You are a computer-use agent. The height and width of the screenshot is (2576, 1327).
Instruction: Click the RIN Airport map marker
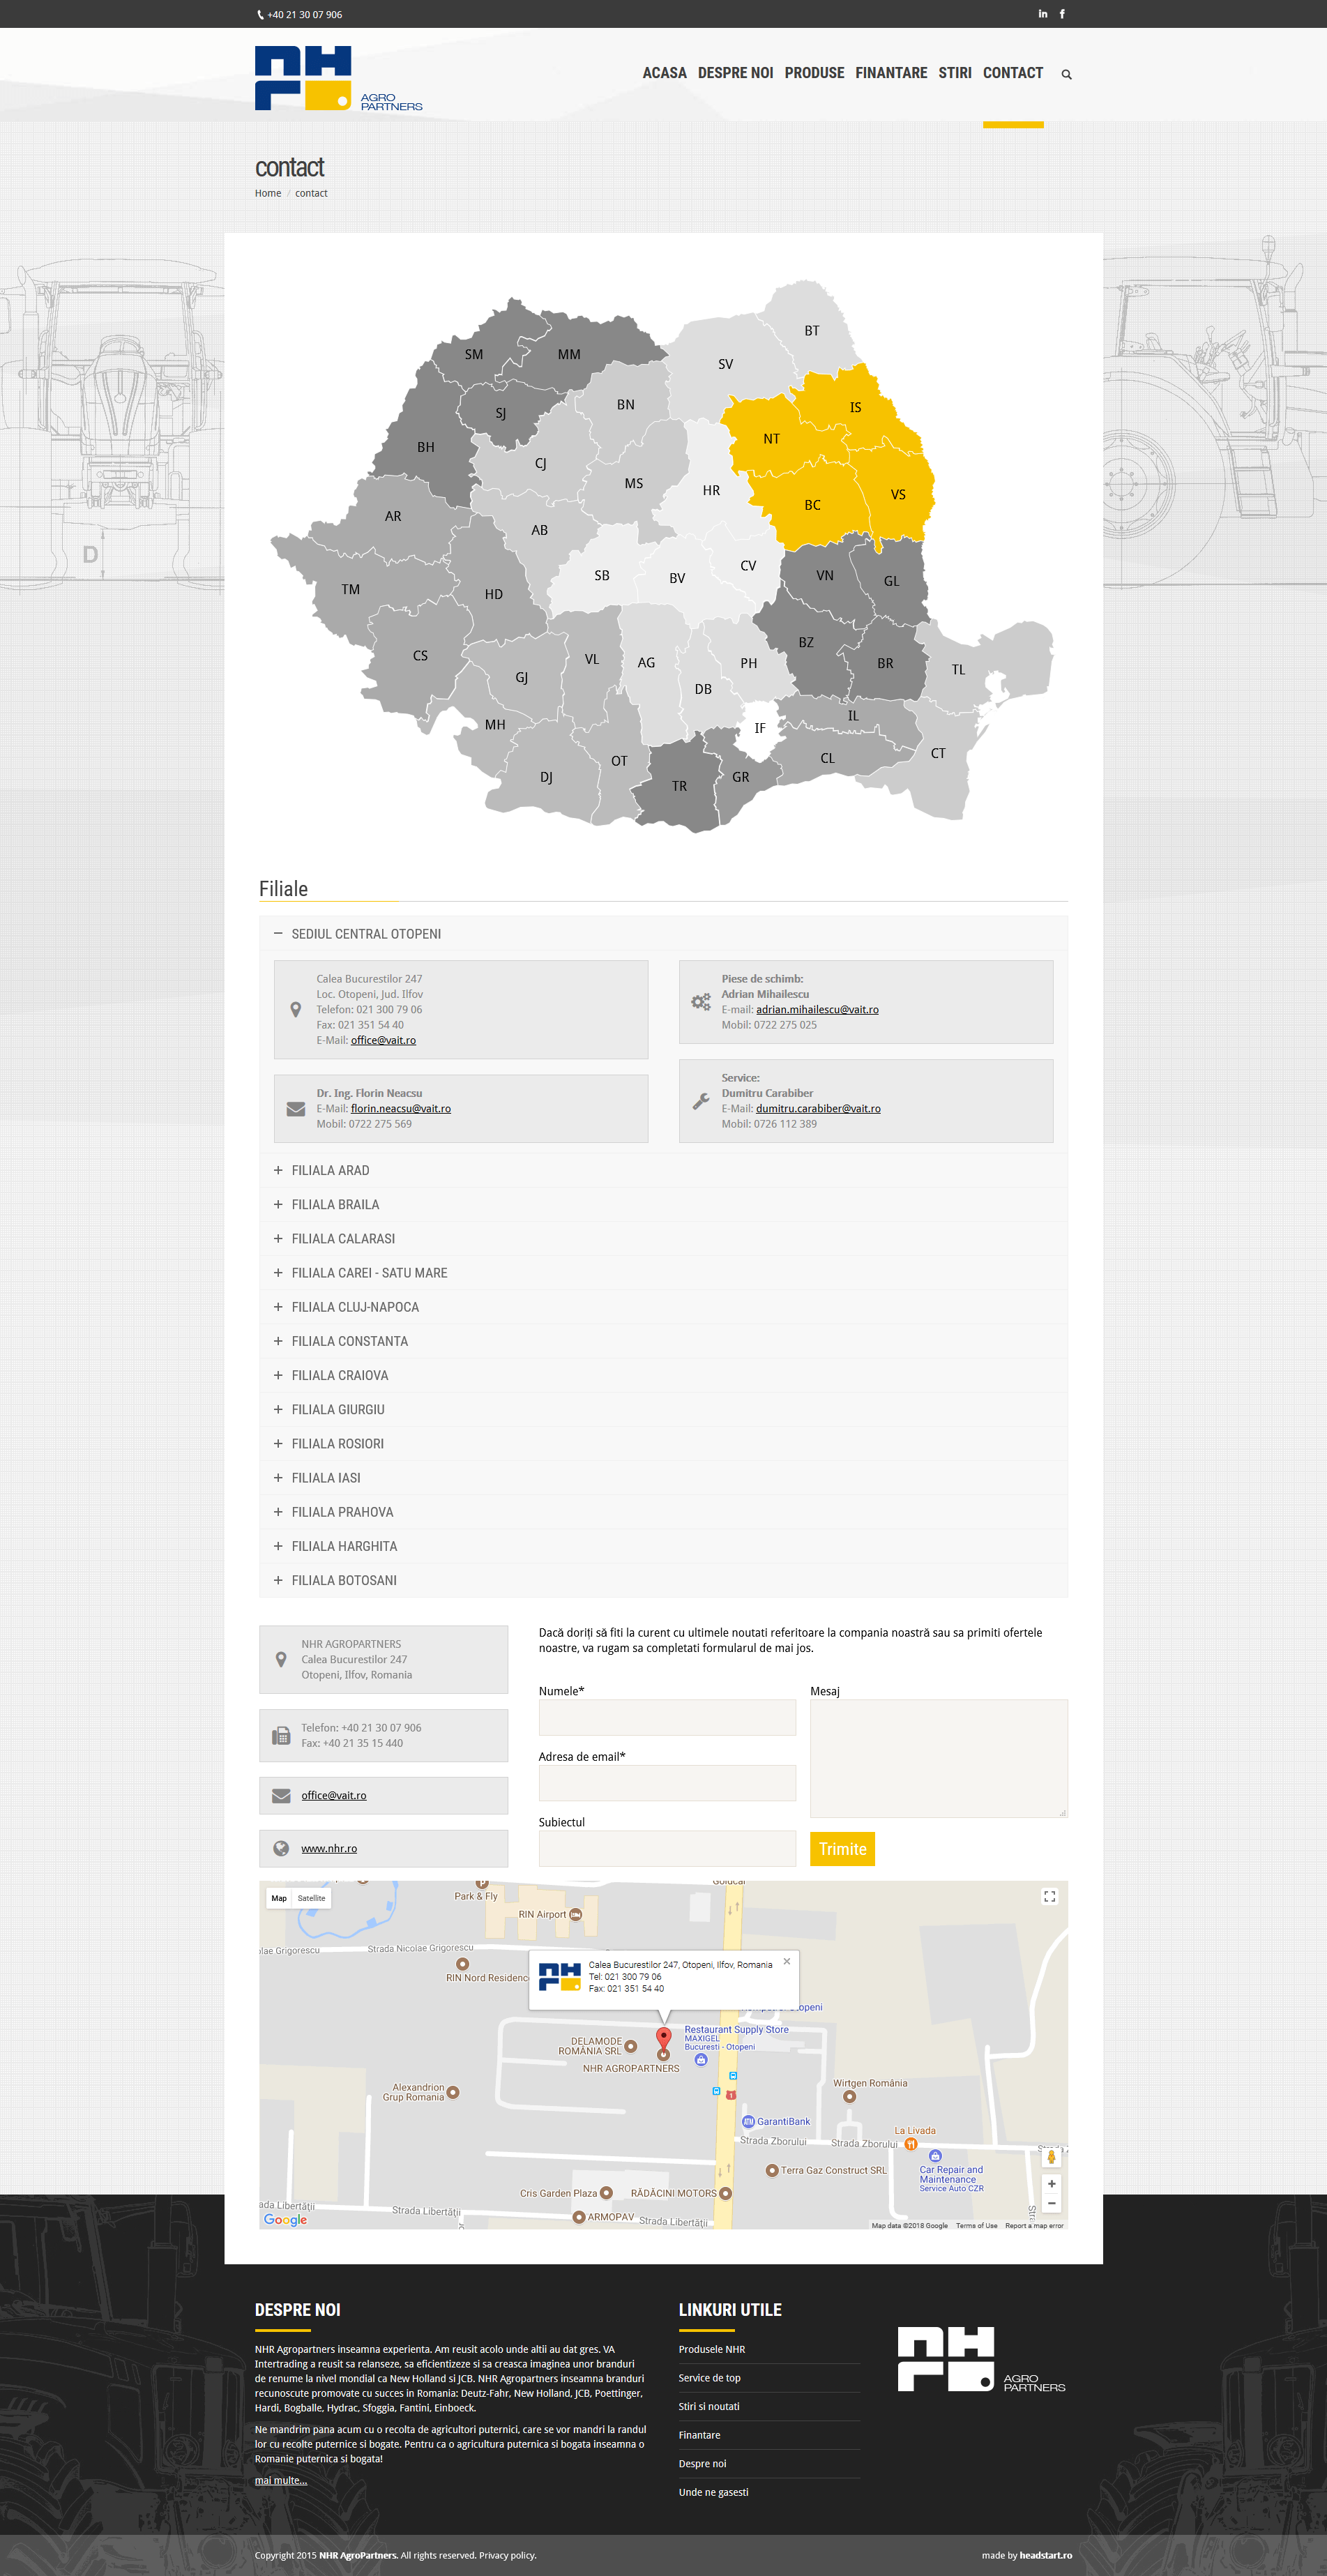pyautogui.click(x=576, y=1914)
